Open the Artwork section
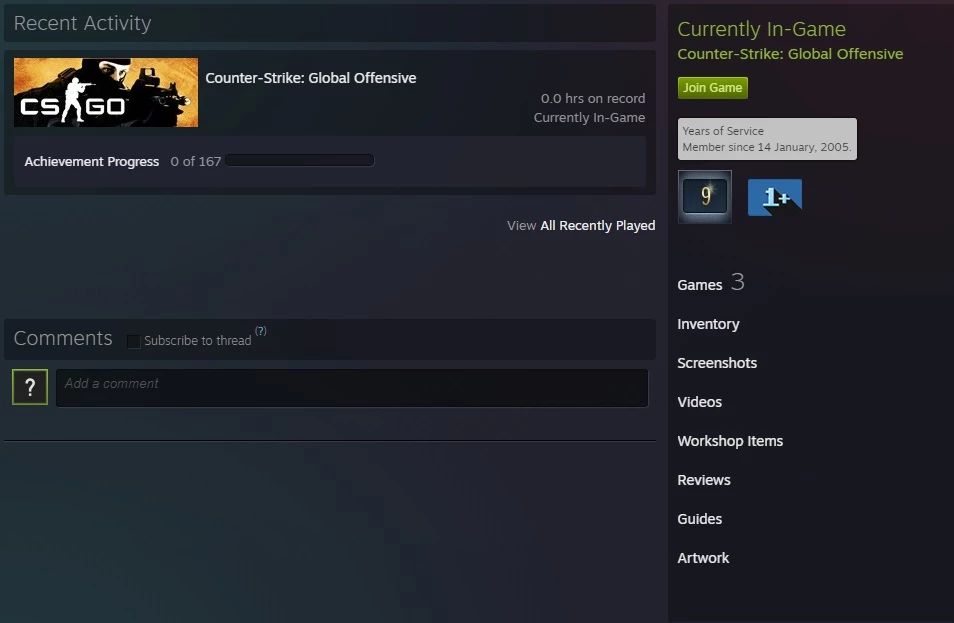The width and height of the screenshot is (954, 623). (x=703, y=558)
